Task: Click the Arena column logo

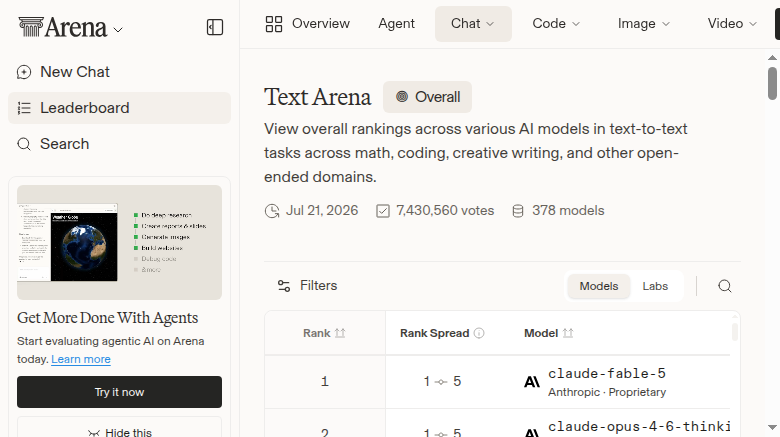Action: (x=31, y=27)
